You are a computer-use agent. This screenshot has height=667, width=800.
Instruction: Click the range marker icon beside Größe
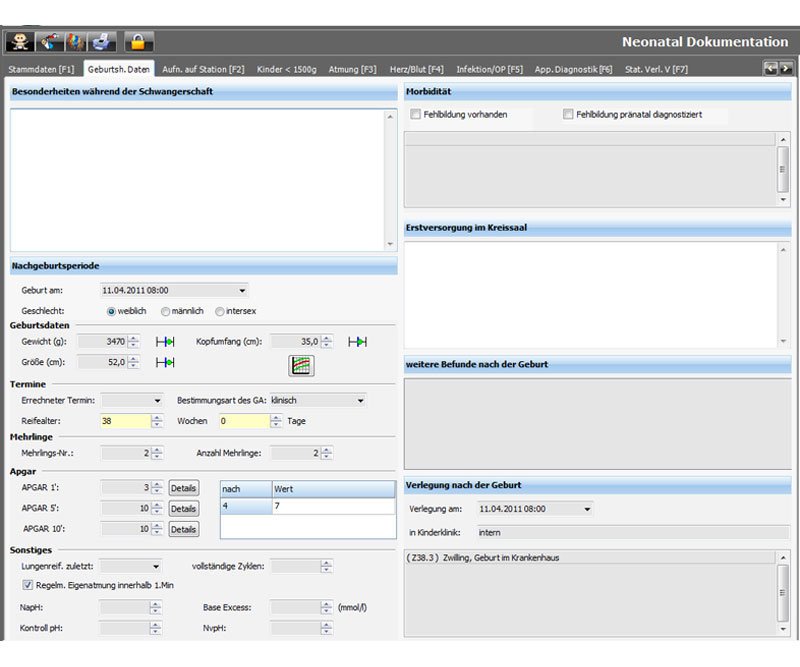[x=165, y=362]
